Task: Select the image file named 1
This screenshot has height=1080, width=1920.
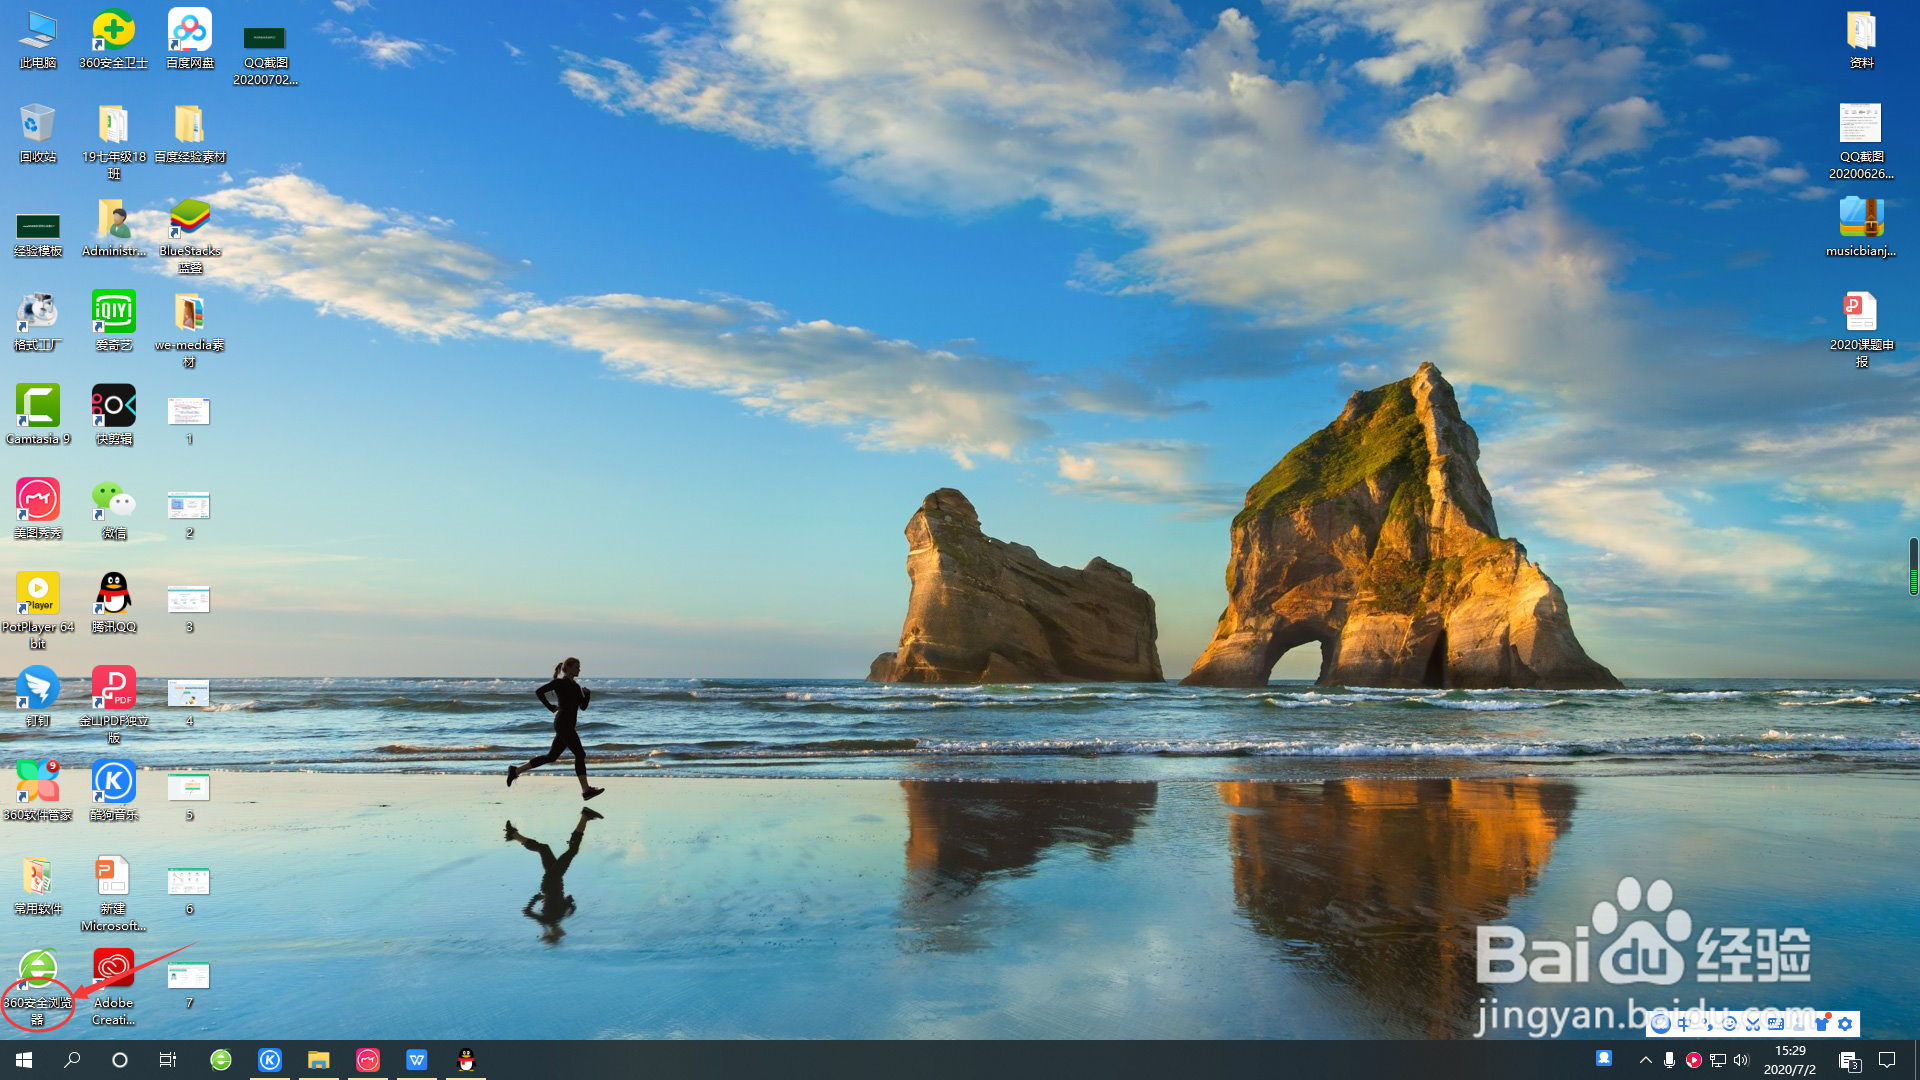Action: (189, 421)
